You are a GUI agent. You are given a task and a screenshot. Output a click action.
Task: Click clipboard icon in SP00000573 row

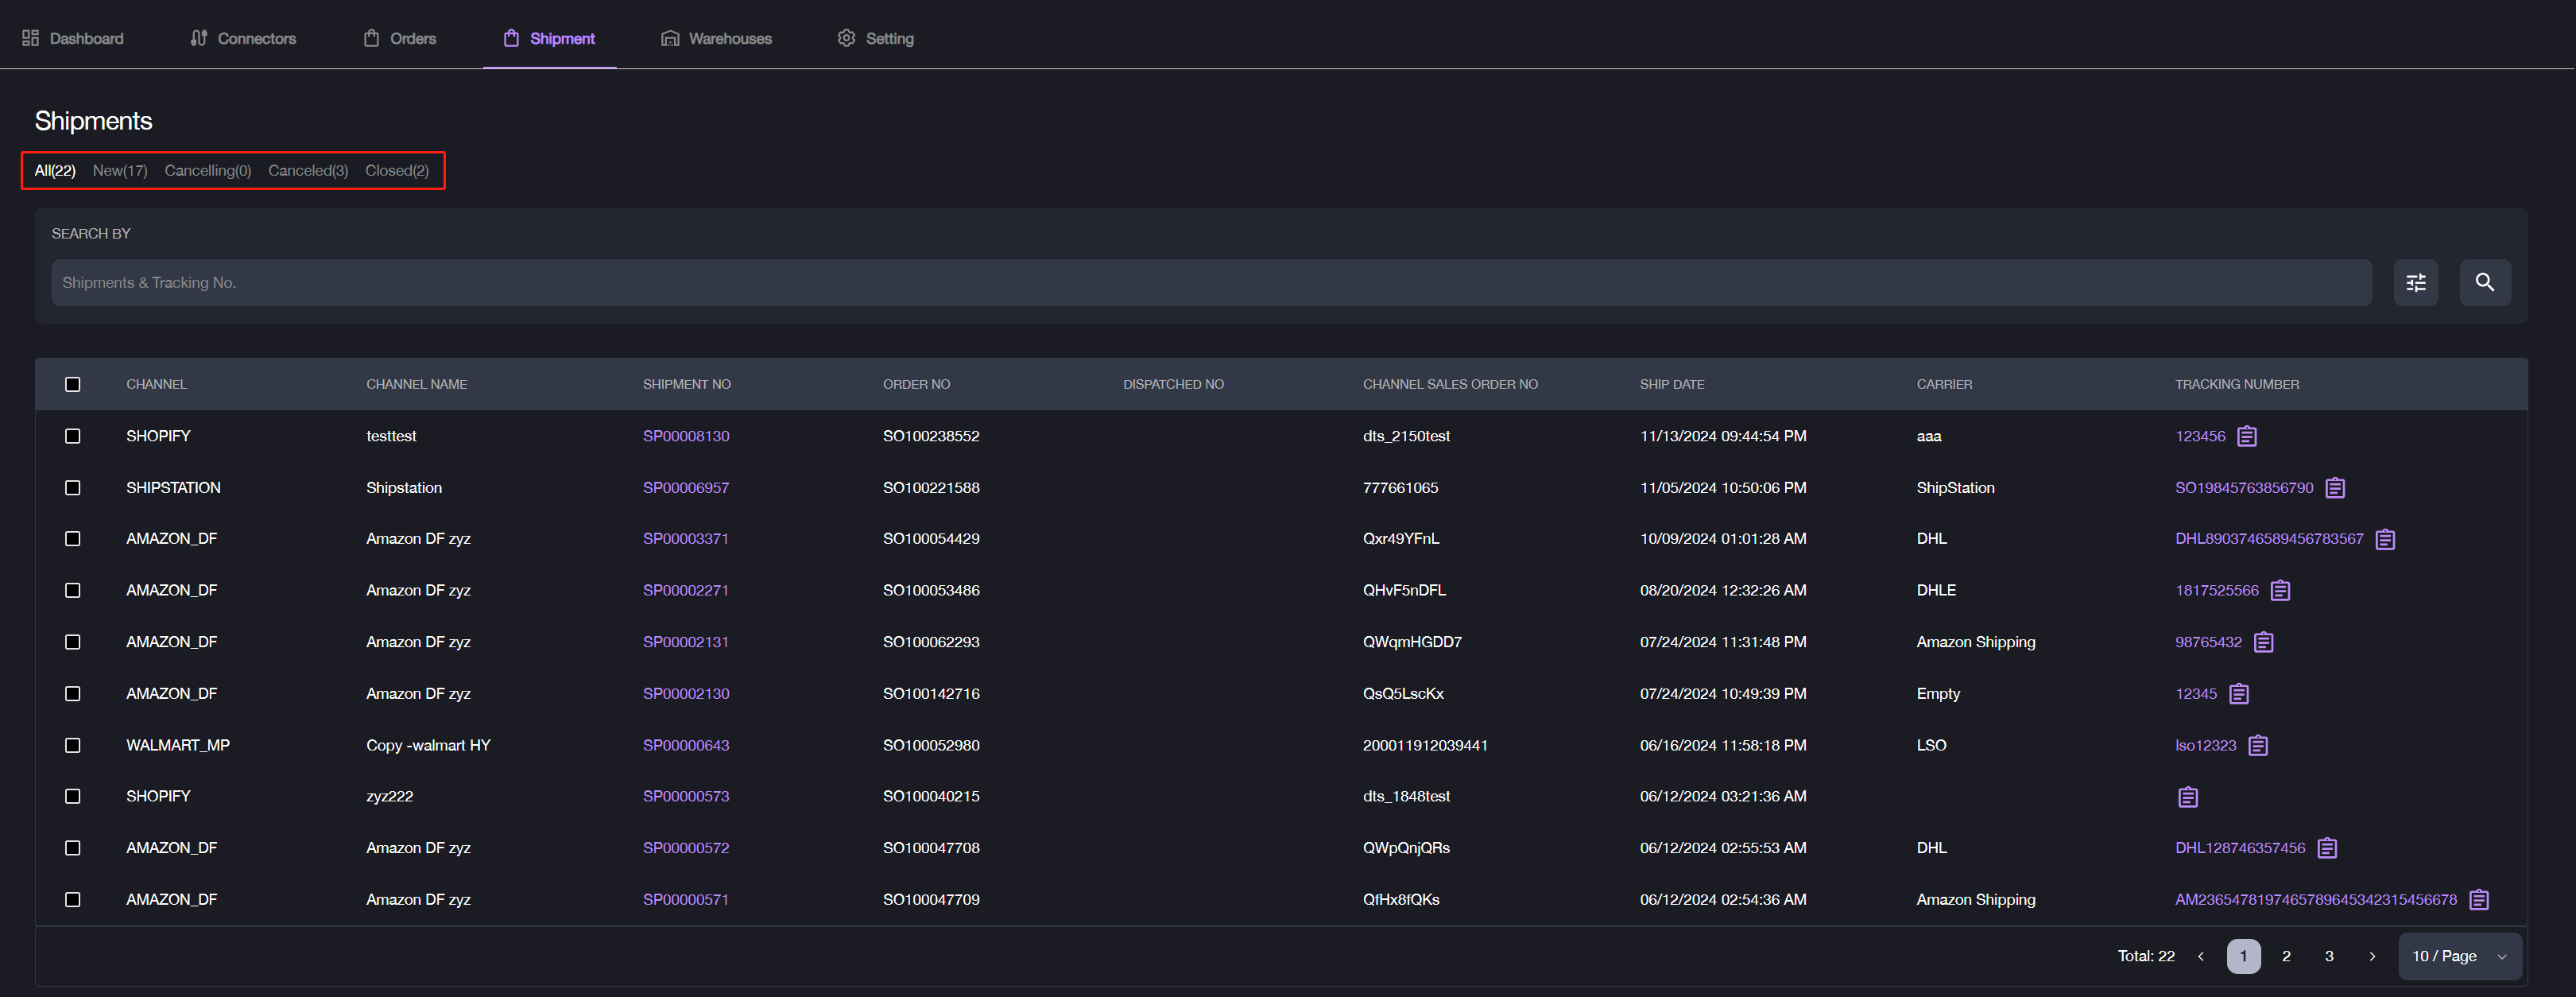[x=2187, y=797]
